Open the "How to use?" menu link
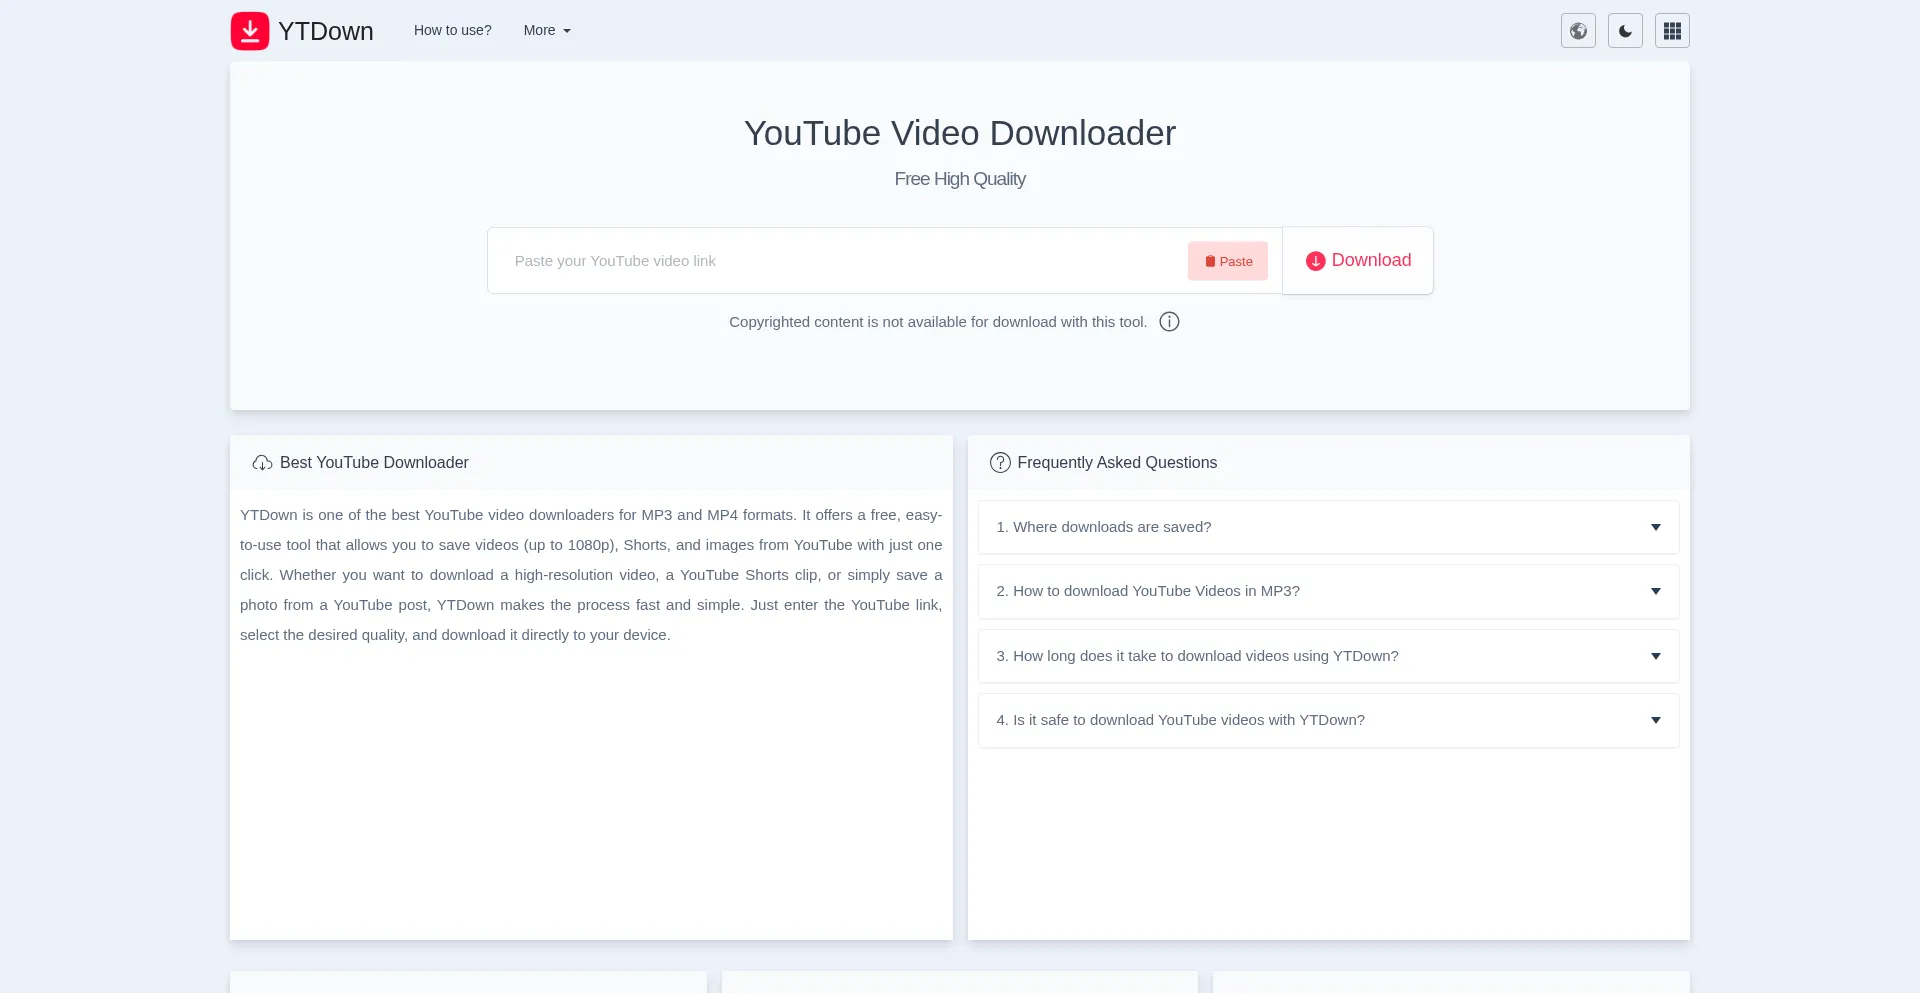The width and height of the screenshot is (1920, 993). (453, 31)
